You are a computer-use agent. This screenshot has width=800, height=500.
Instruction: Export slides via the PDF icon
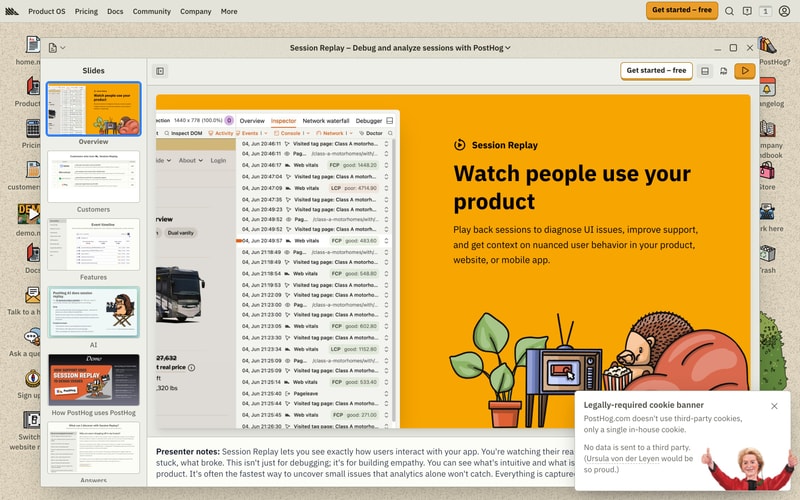723,71
